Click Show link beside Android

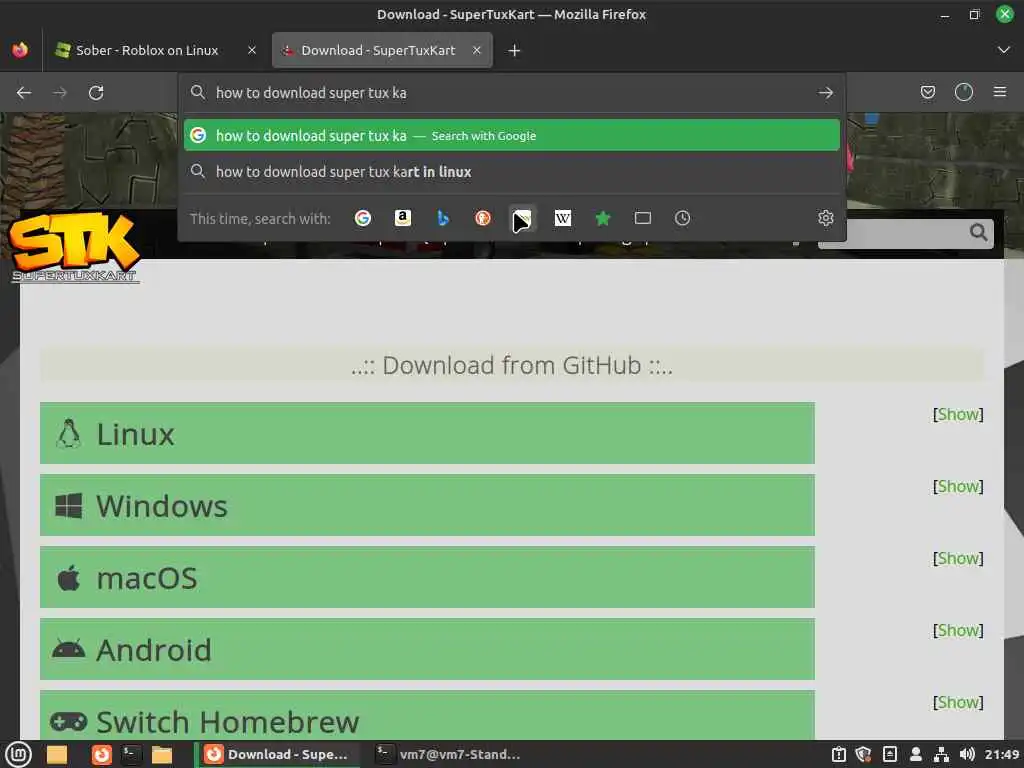point(958,630)
